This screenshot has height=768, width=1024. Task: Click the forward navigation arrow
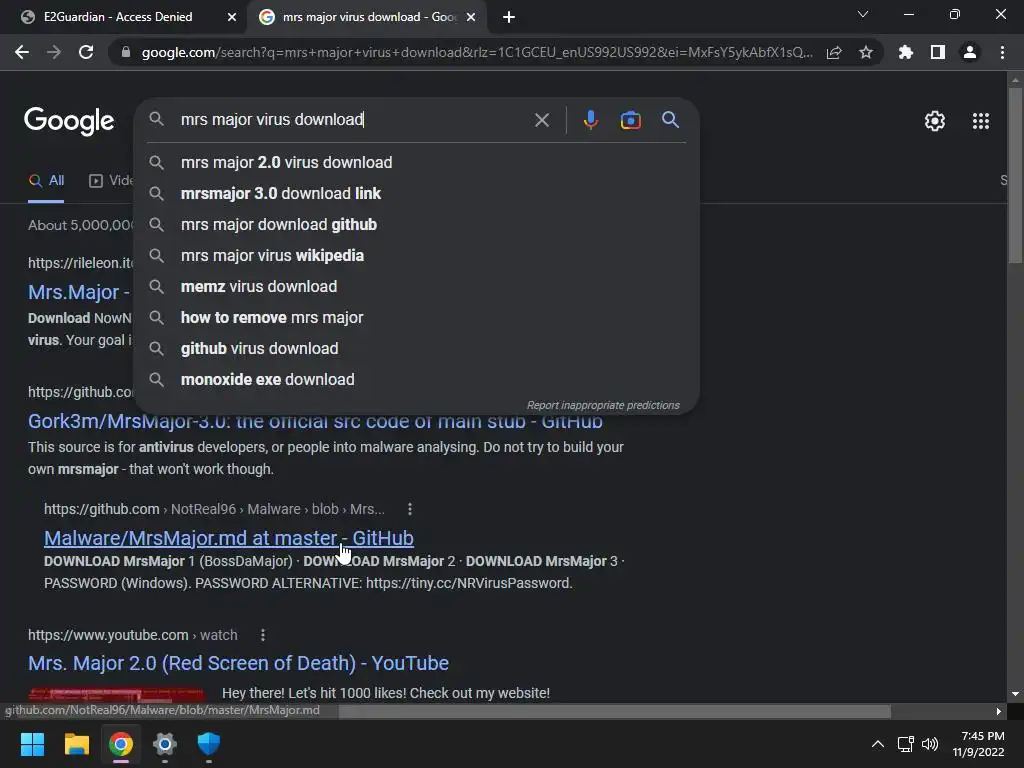pyautogui.click(x=54, y=52)
